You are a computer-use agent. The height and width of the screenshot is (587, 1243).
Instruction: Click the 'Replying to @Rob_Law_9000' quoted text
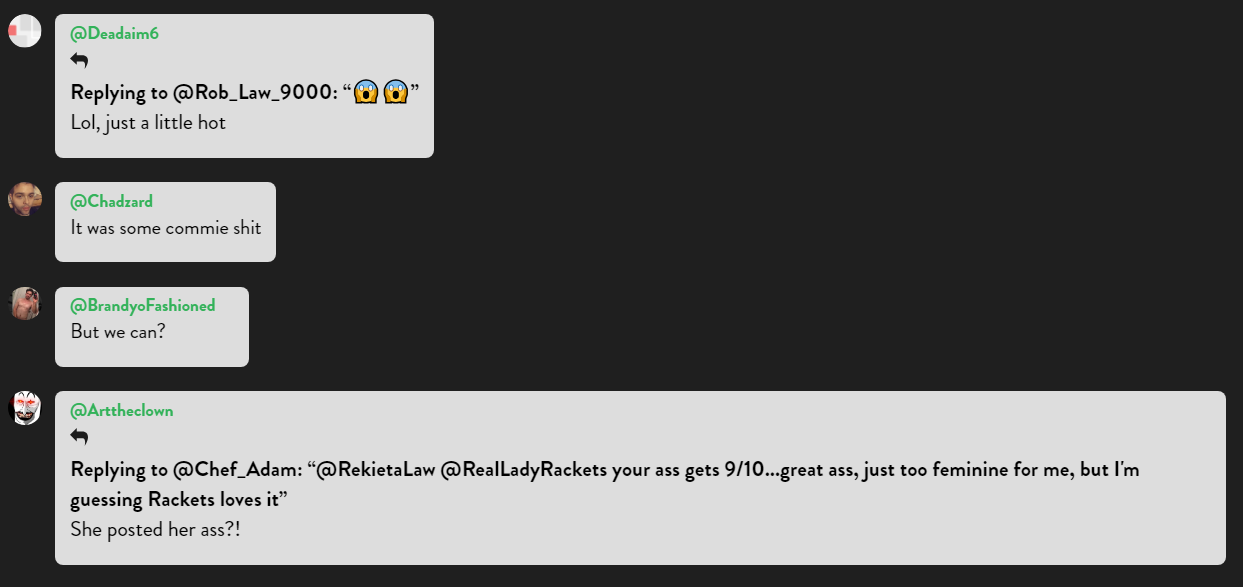point(245,93)
